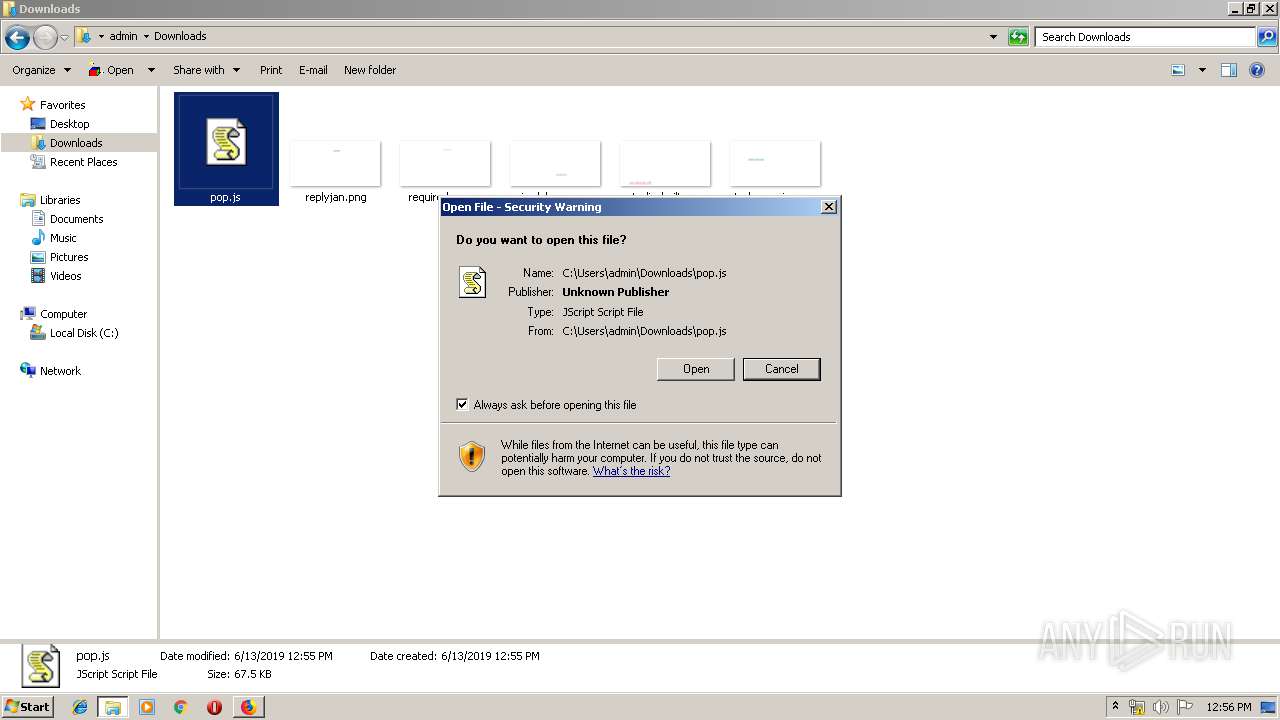
Task: Click the shield warning icon in dialog
Action: [472, 457]
